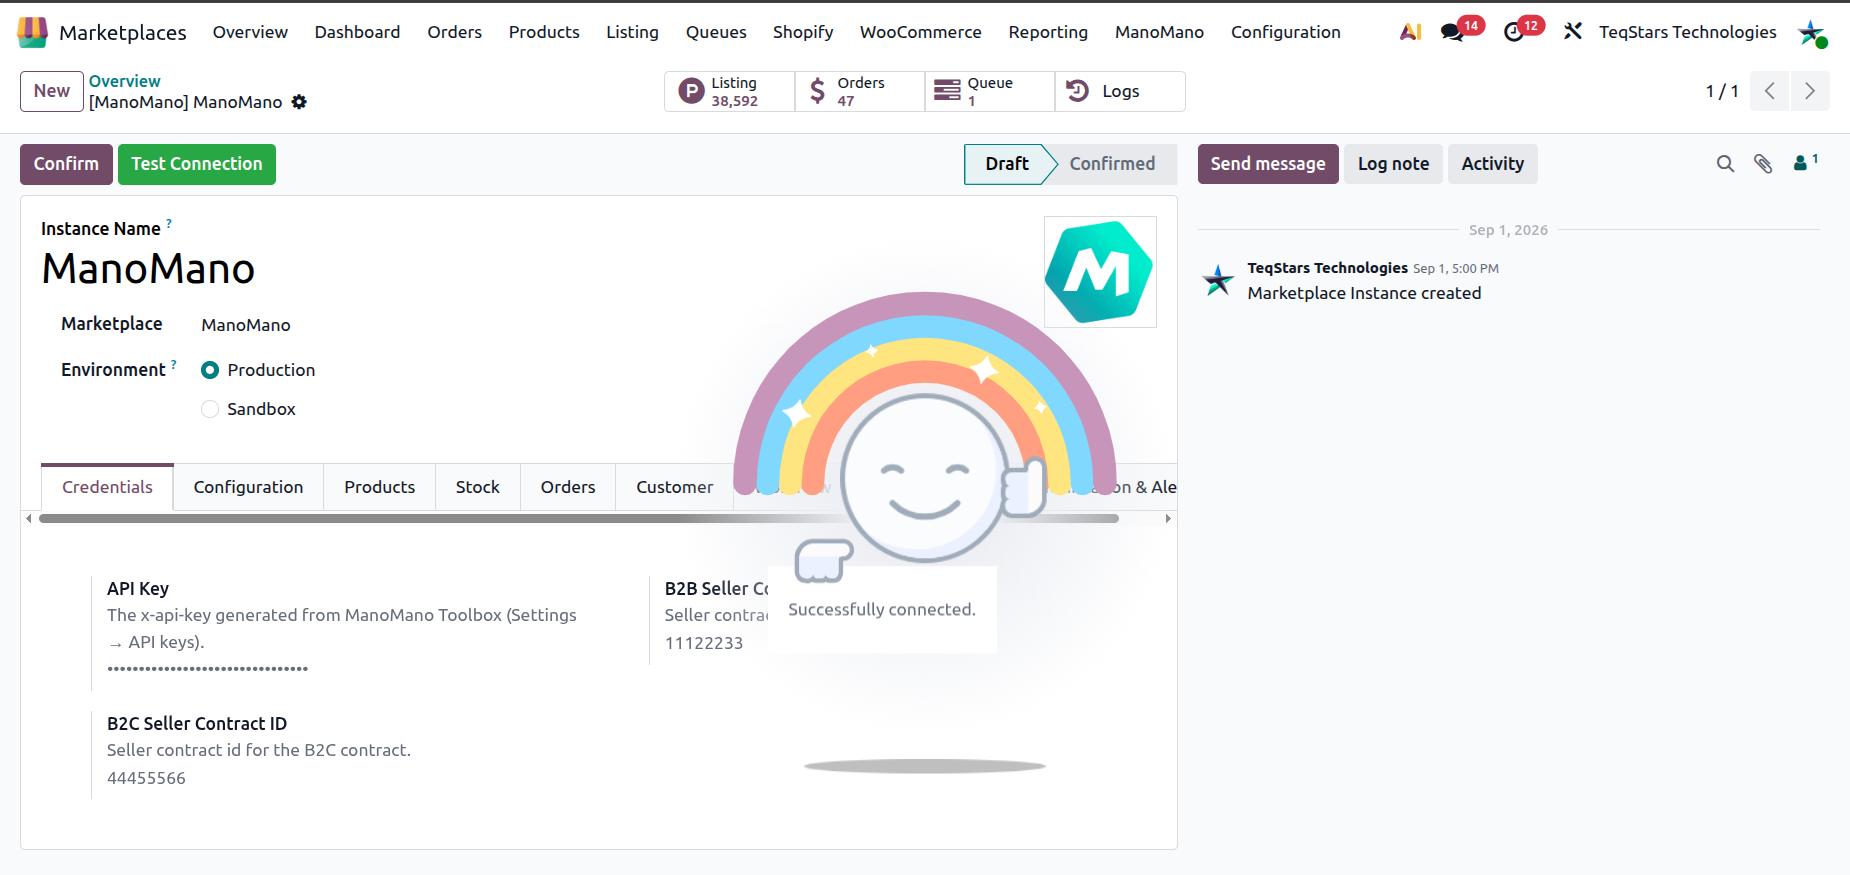Show followers icon in chatter
The image size is (1850, 875).
pyautogui.click(x=1804, y=163)
